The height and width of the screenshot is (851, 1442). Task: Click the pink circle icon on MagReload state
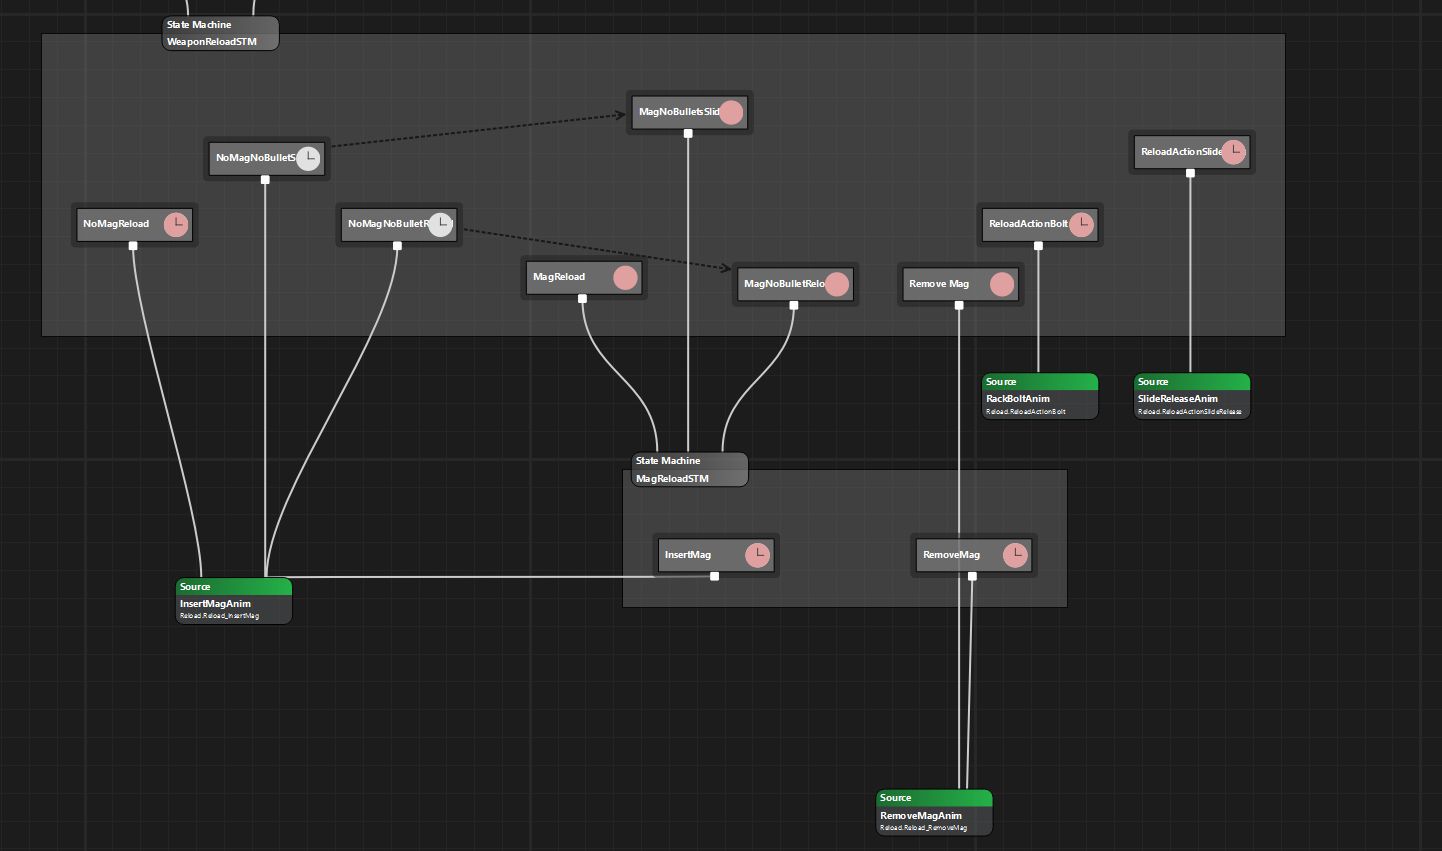[x=625, y=278]
